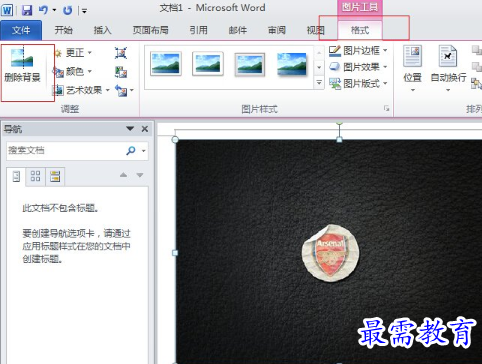Click the previous result up arrow
This screenshot has width=482, height=364.
(x=123, y=175)
